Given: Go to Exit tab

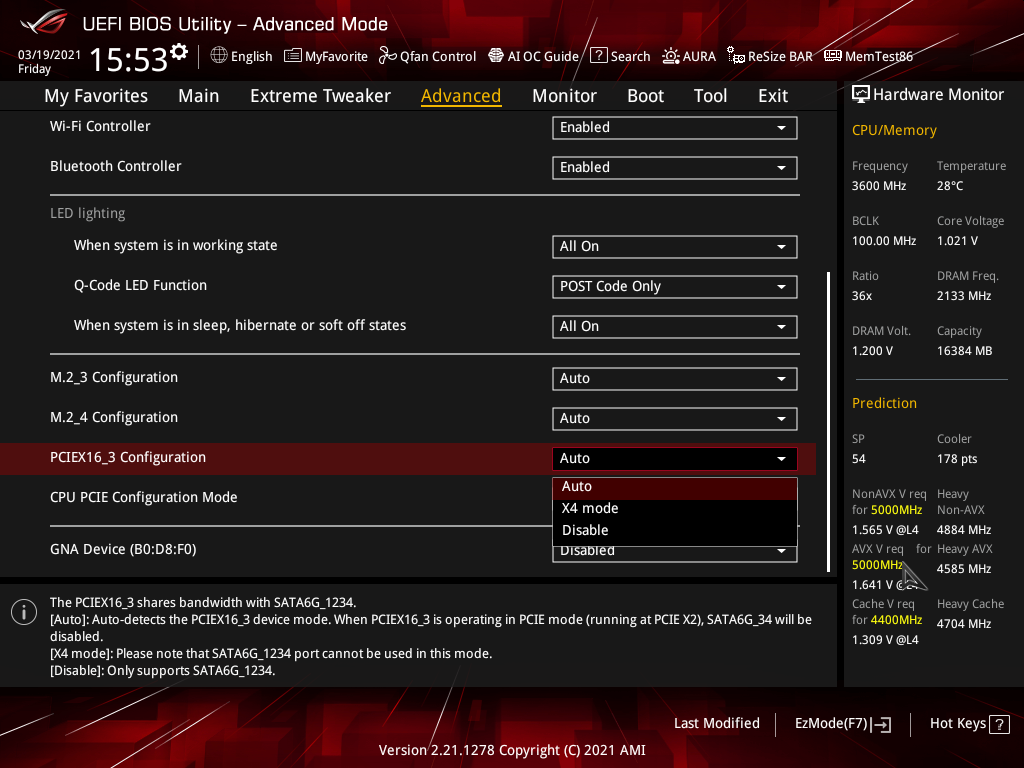Looking at the screenshot, I should (x=773, y=96).
